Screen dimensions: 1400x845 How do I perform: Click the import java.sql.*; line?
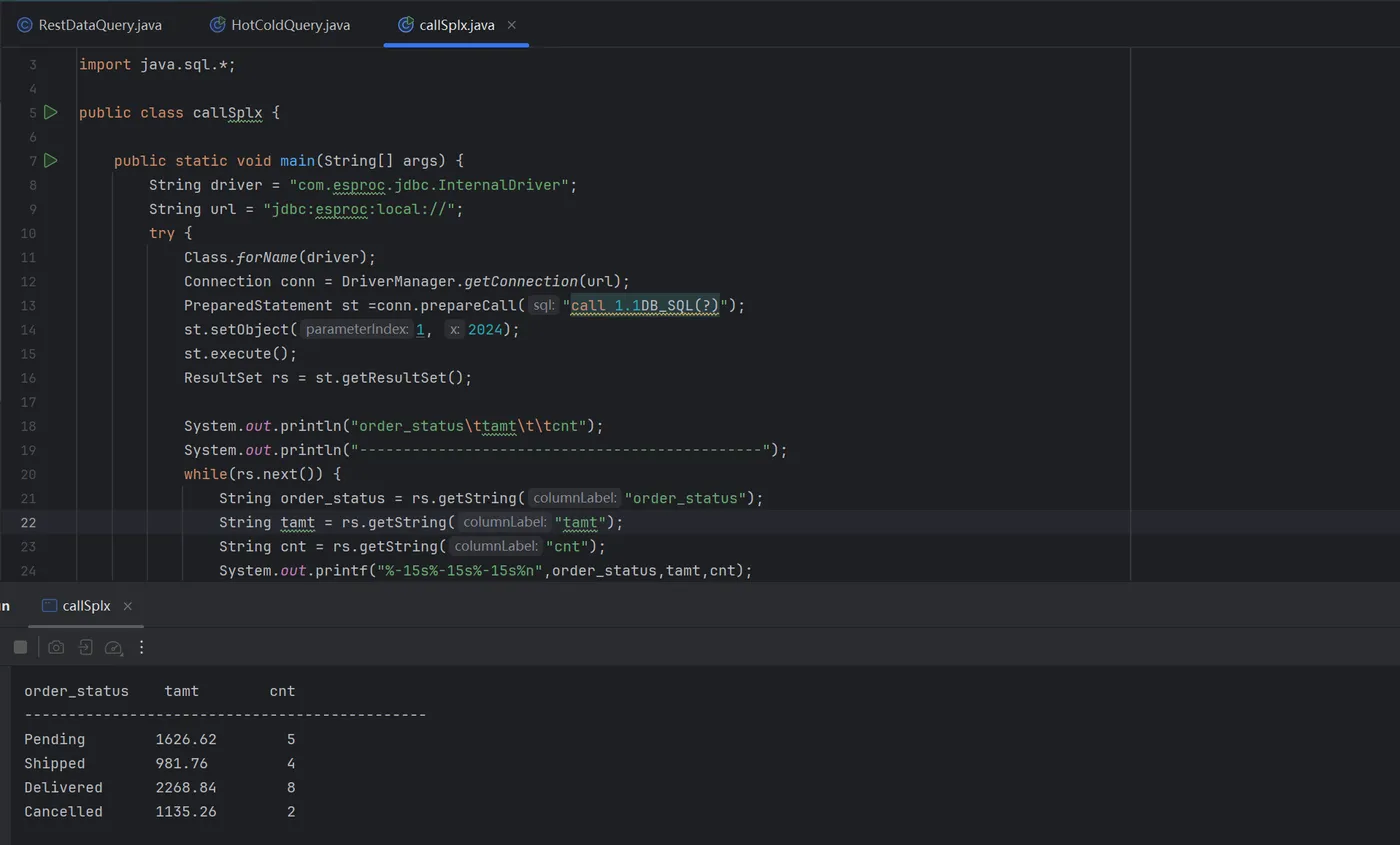click(157, 64)
